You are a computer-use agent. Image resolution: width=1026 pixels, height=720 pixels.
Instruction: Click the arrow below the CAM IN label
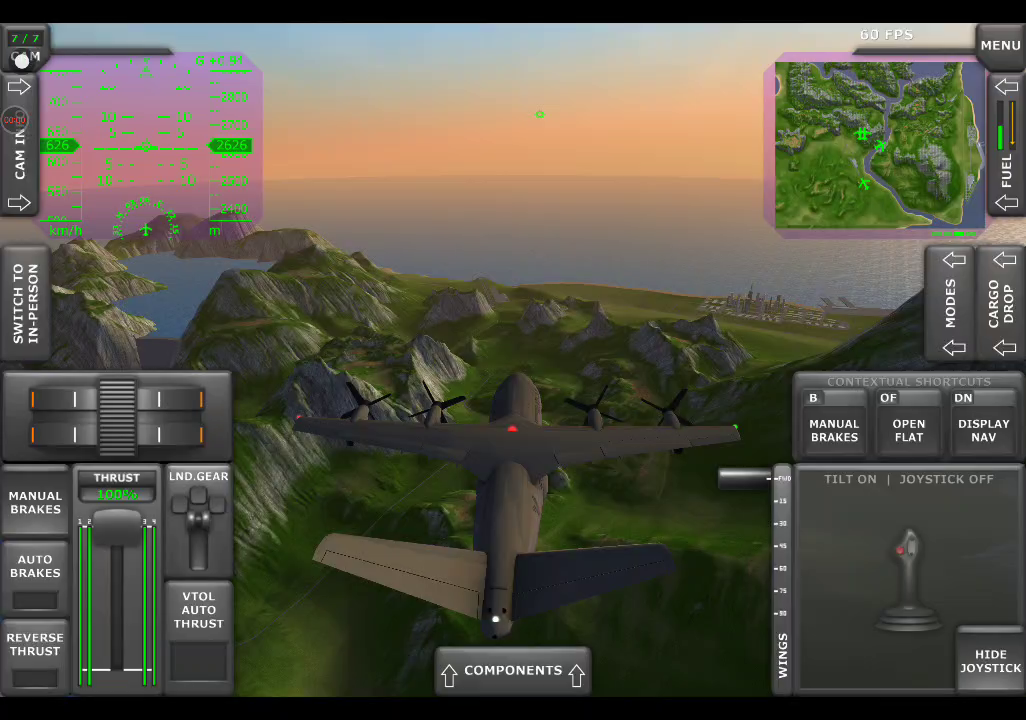(19, 203)
